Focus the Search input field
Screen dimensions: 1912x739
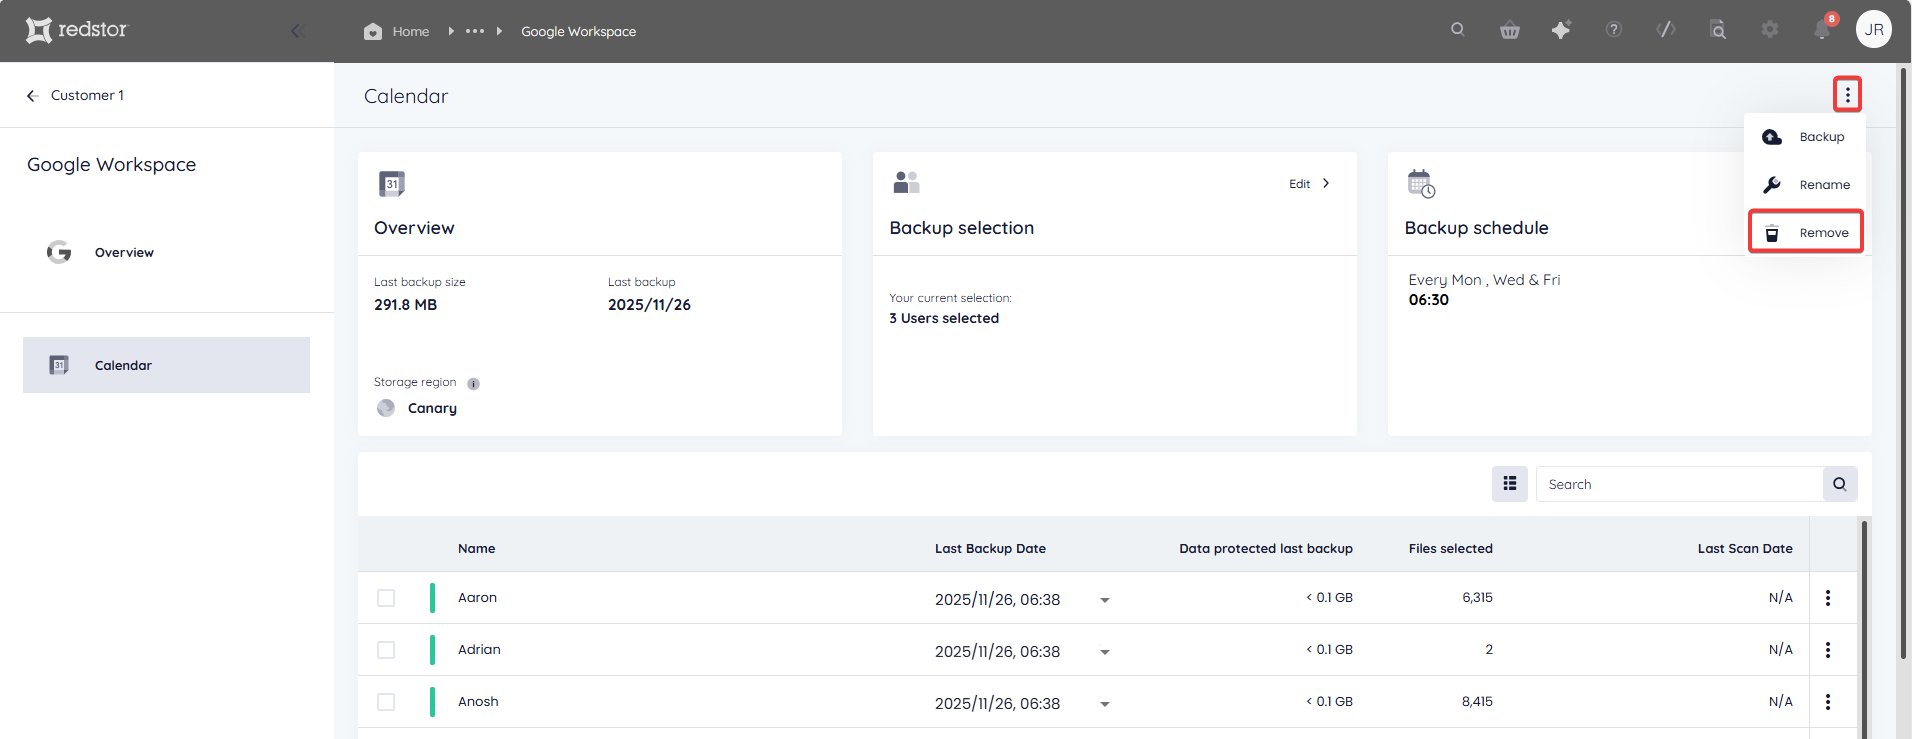(x=1679, y=484)
